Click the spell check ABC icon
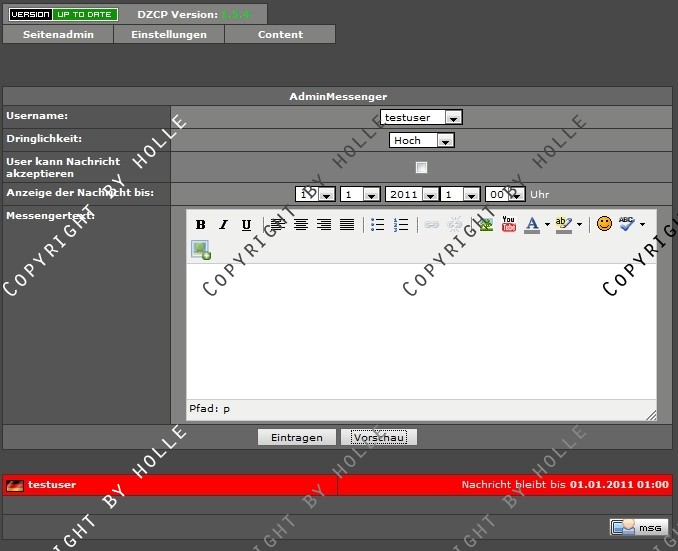The image size is (678, 551). [x=627, y=224]
